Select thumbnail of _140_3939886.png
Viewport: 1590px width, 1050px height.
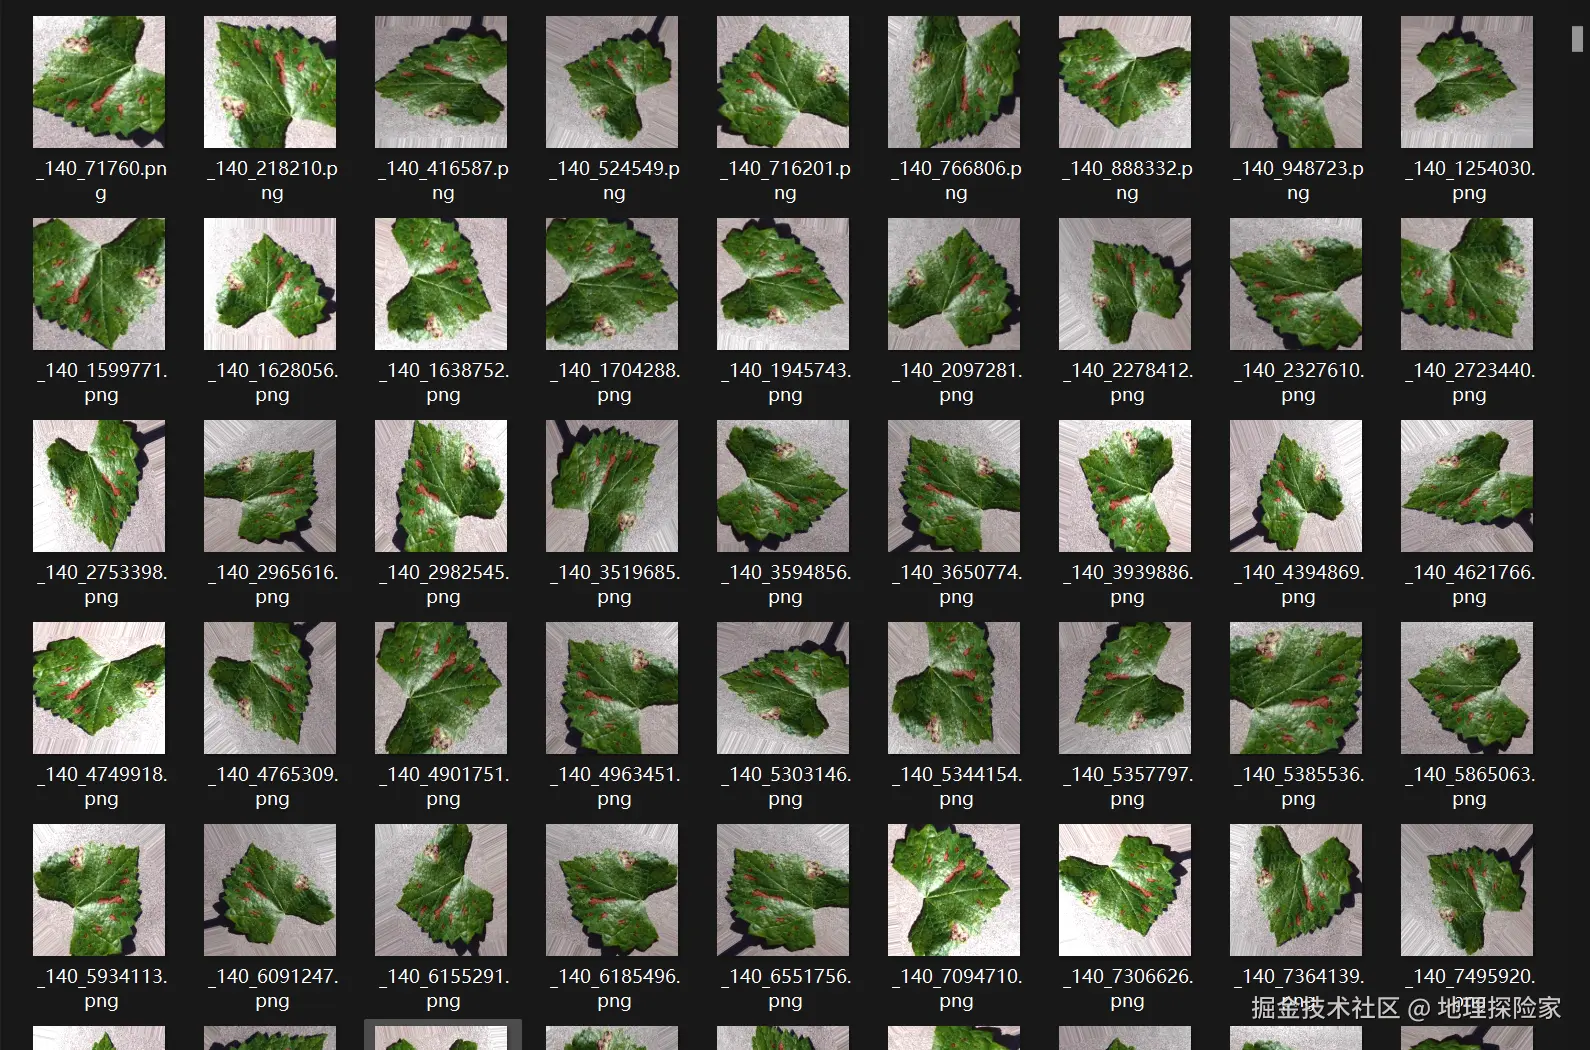tap(1125, 486)
